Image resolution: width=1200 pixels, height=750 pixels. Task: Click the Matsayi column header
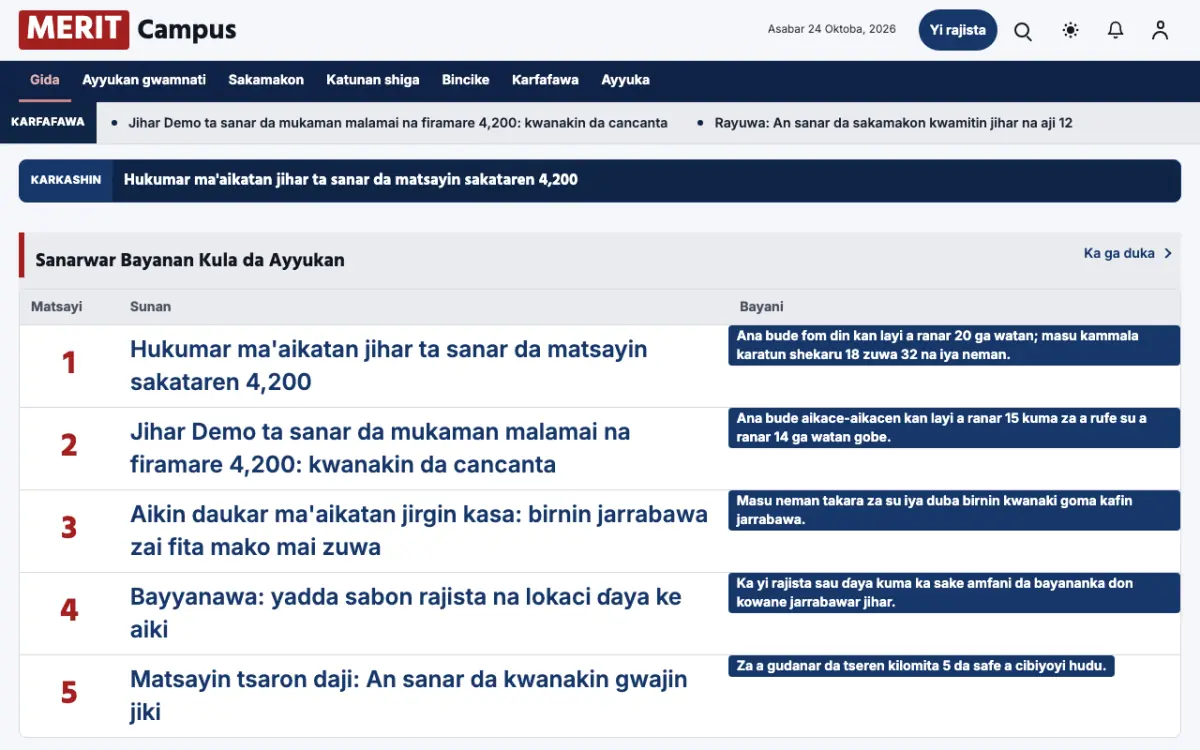coord(57,307)
